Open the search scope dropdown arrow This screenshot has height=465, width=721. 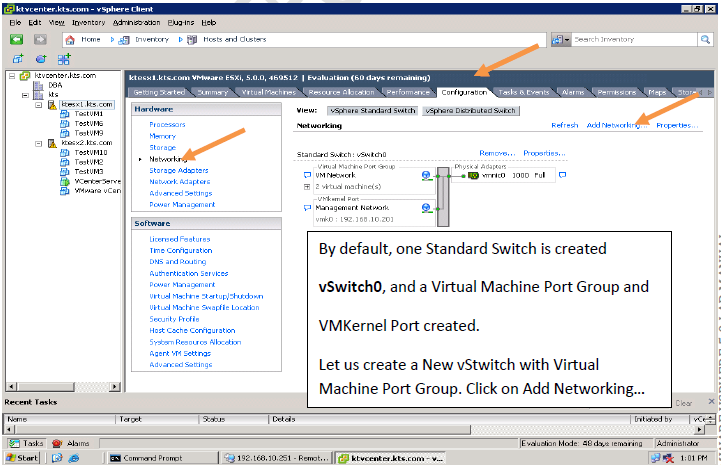(x=567, y=40)
